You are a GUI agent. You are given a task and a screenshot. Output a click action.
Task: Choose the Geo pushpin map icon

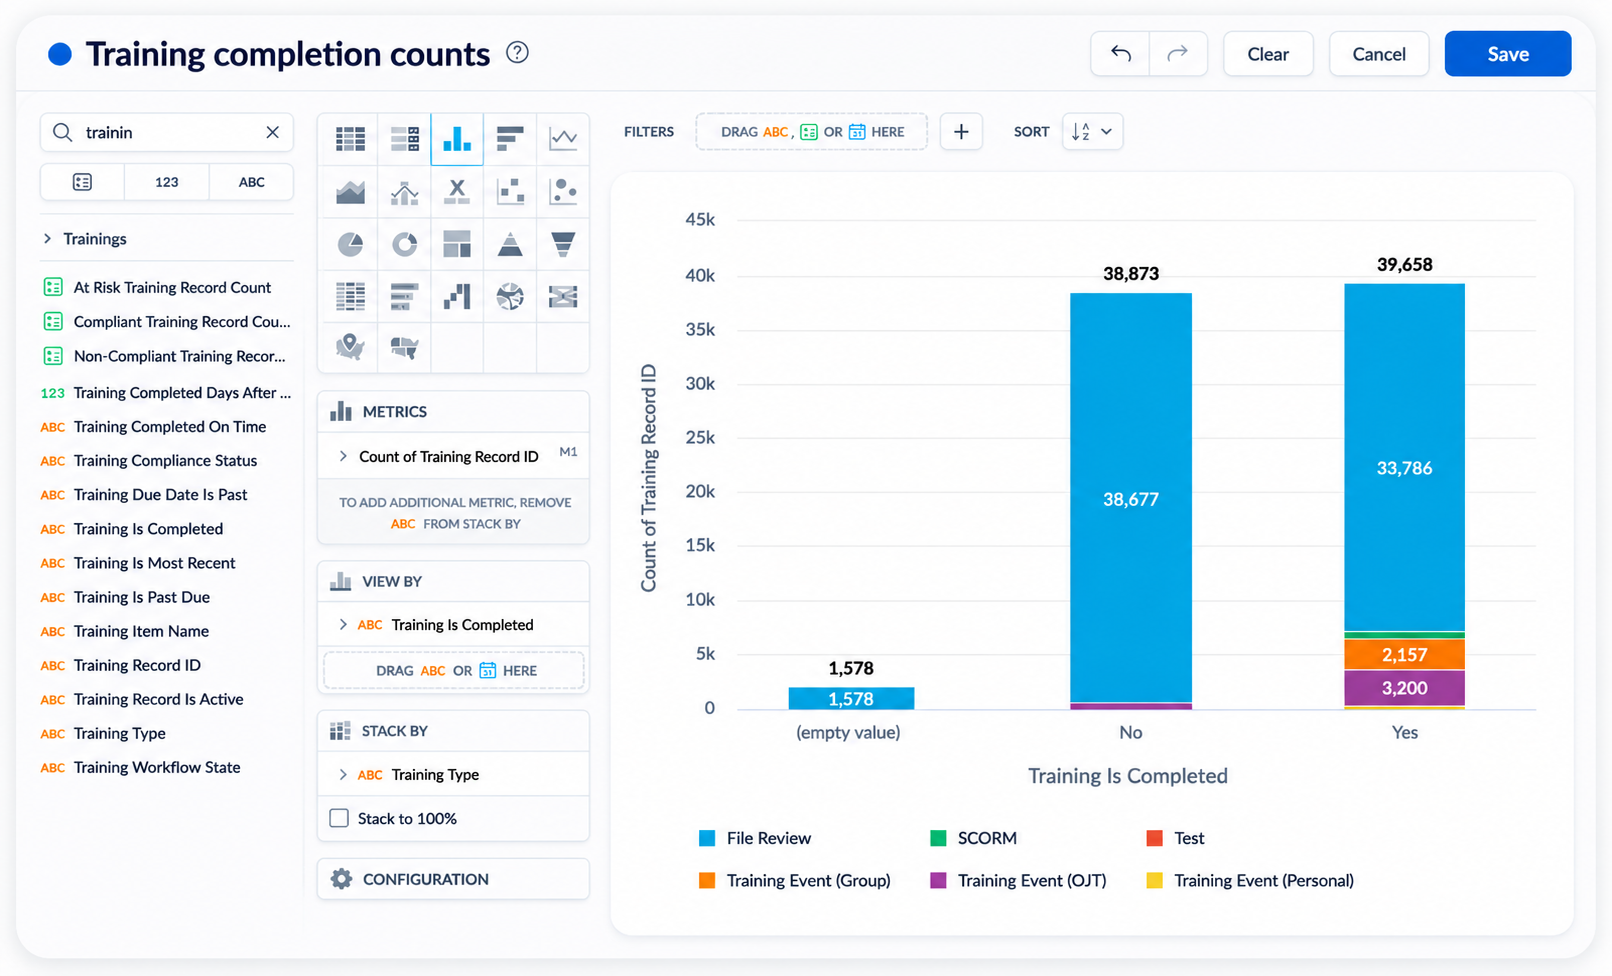(x=350, y=347)
